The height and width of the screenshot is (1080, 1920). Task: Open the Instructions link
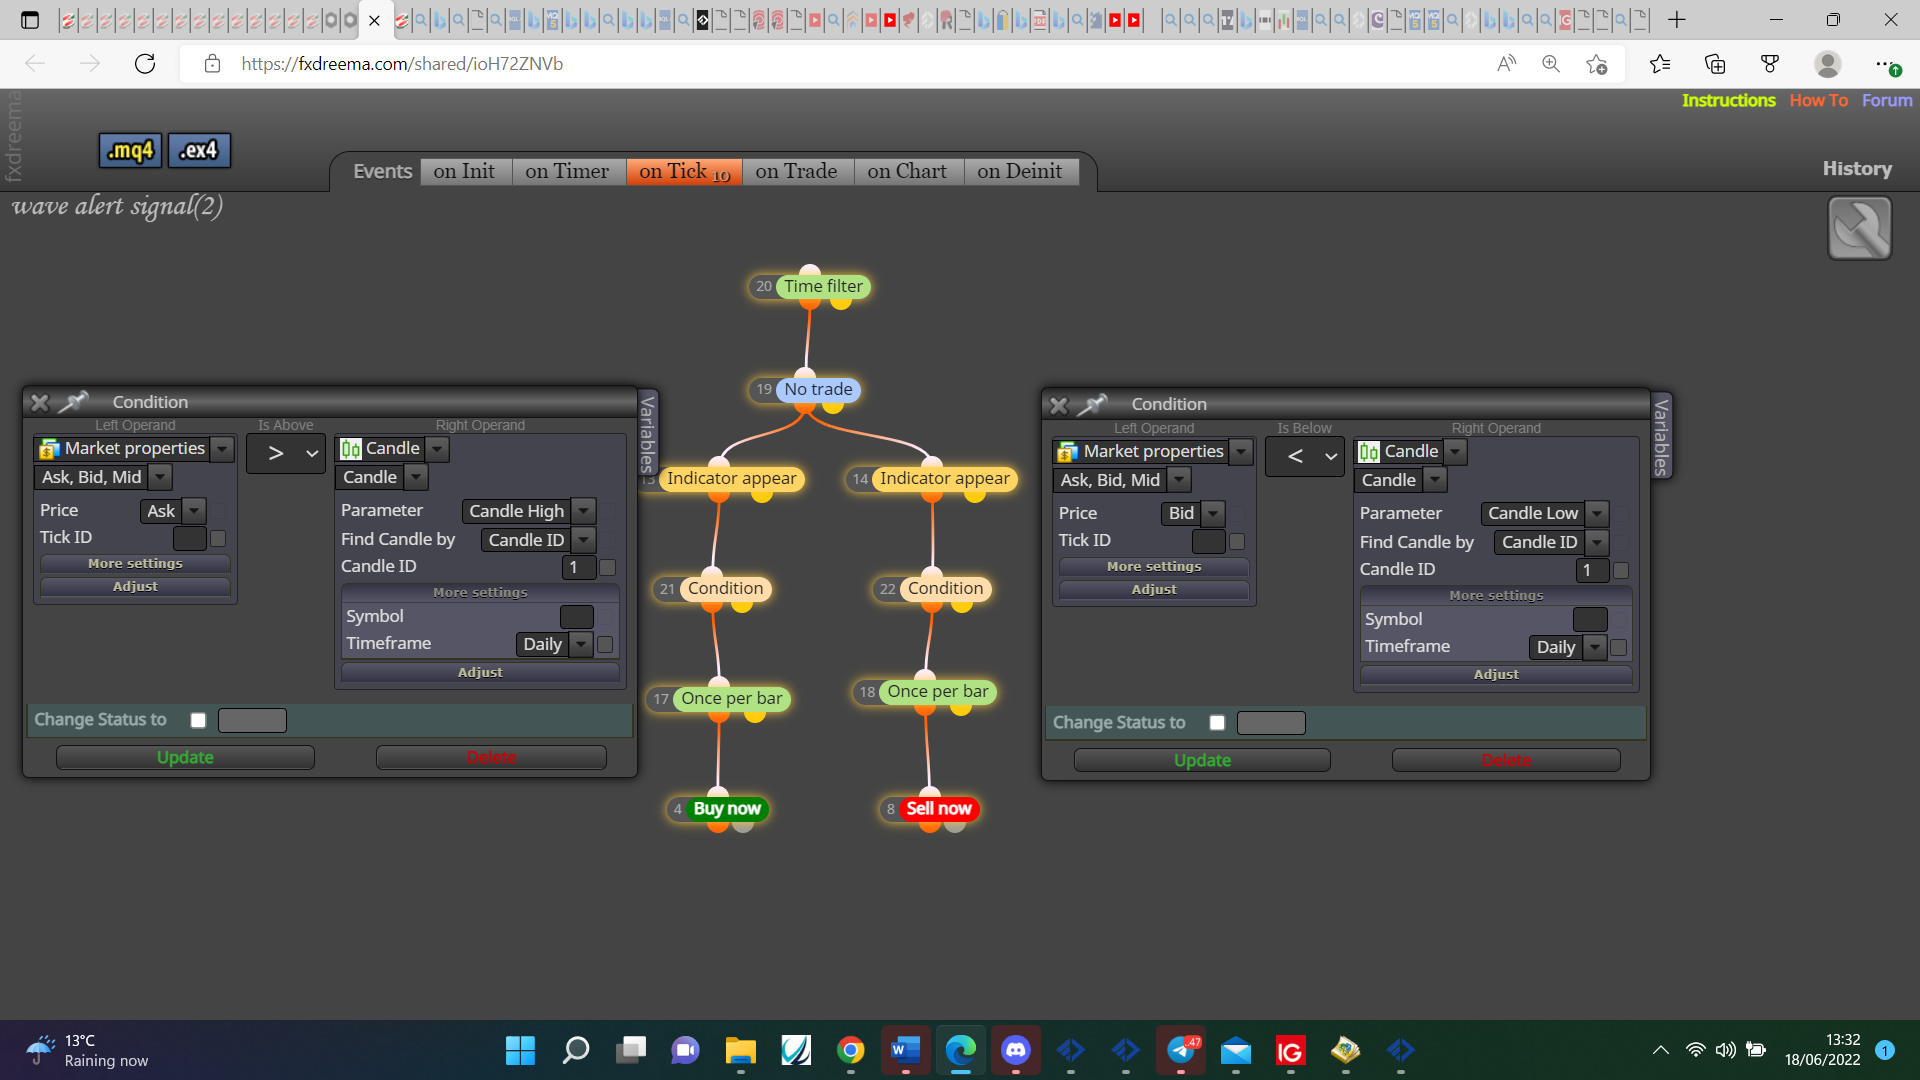[x=1728, y=100]
